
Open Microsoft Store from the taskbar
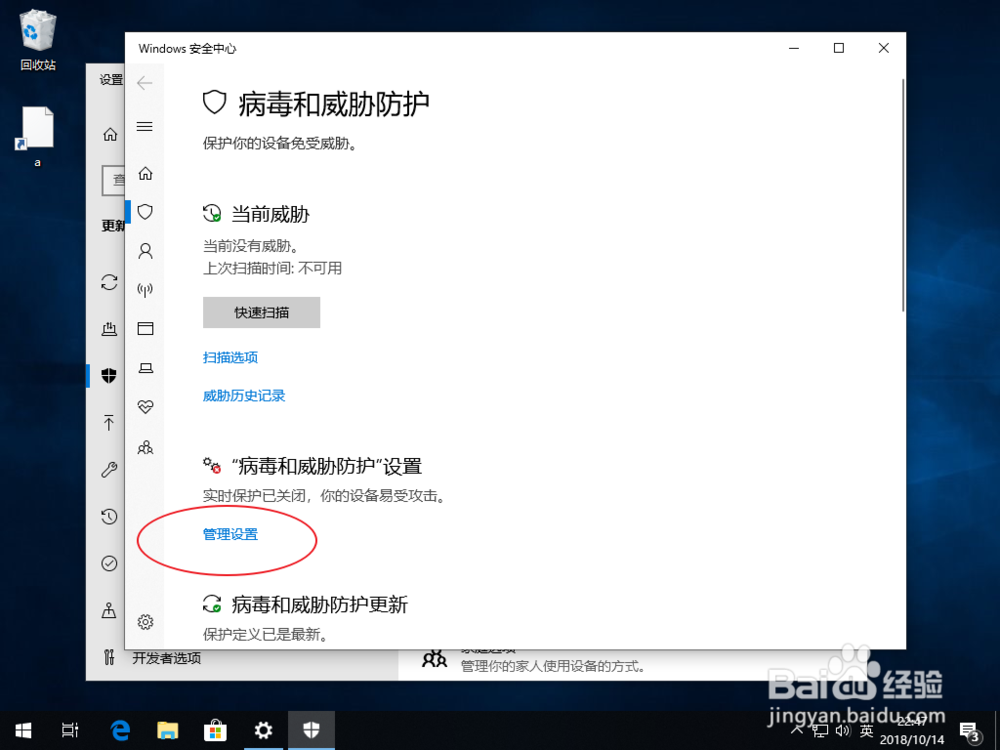[x=215, y=730]
